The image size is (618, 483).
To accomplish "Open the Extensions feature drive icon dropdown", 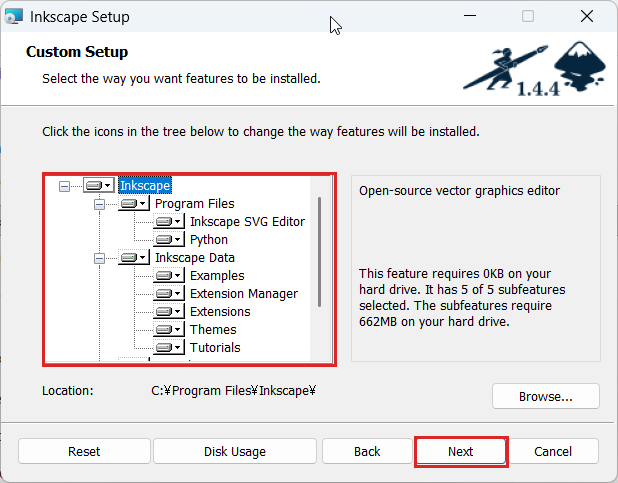I will click(169, 311).
